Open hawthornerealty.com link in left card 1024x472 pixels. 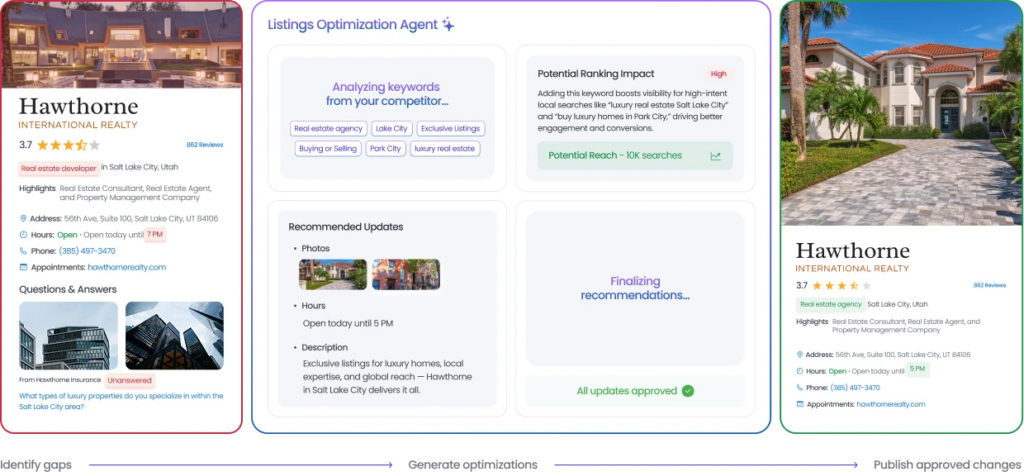tap(126, 267)
